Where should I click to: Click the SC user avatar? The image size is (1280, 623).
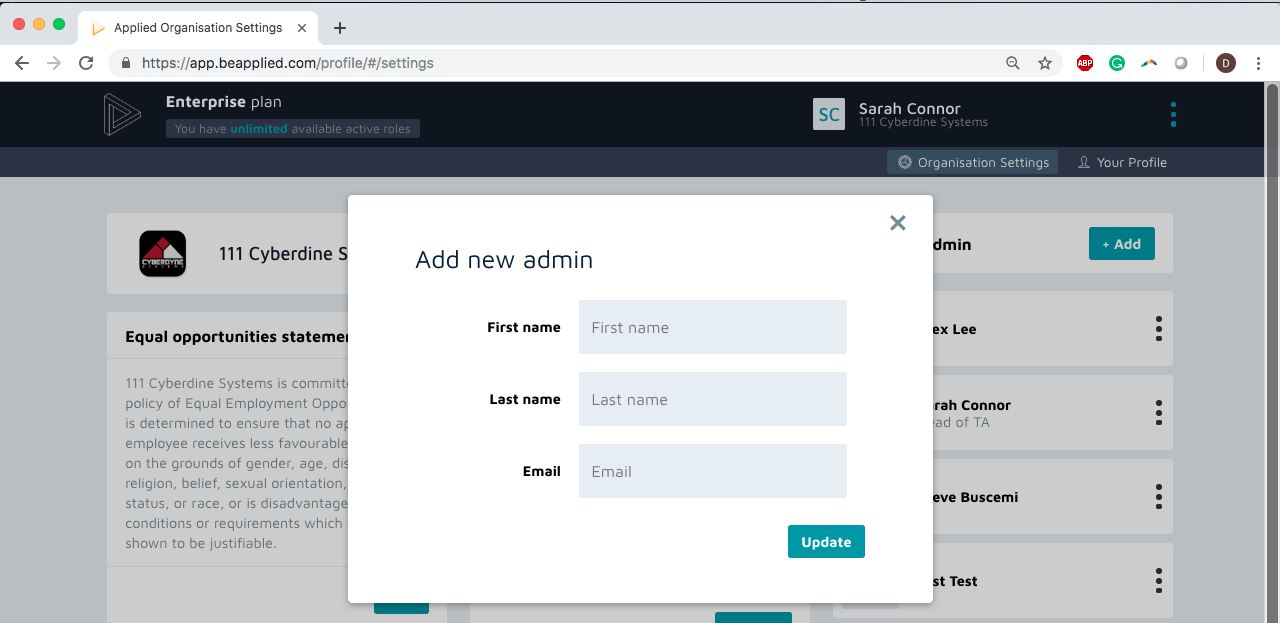[x=829, y=114]
